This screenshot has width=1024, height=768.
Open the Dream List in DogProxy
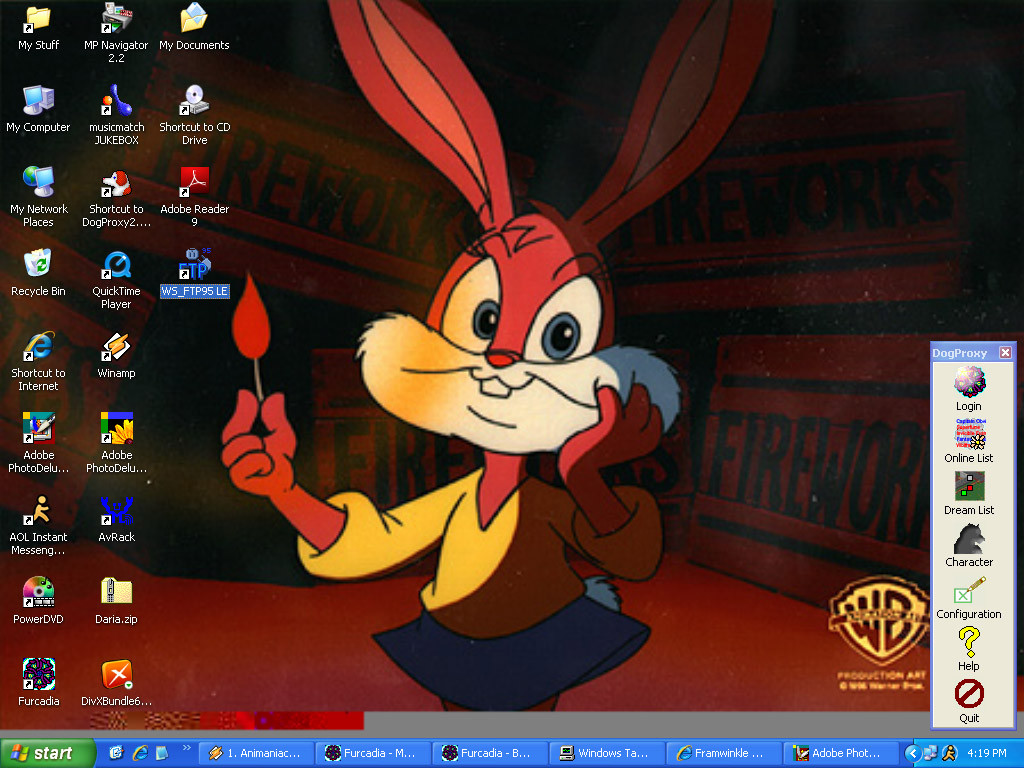point(969,493)
